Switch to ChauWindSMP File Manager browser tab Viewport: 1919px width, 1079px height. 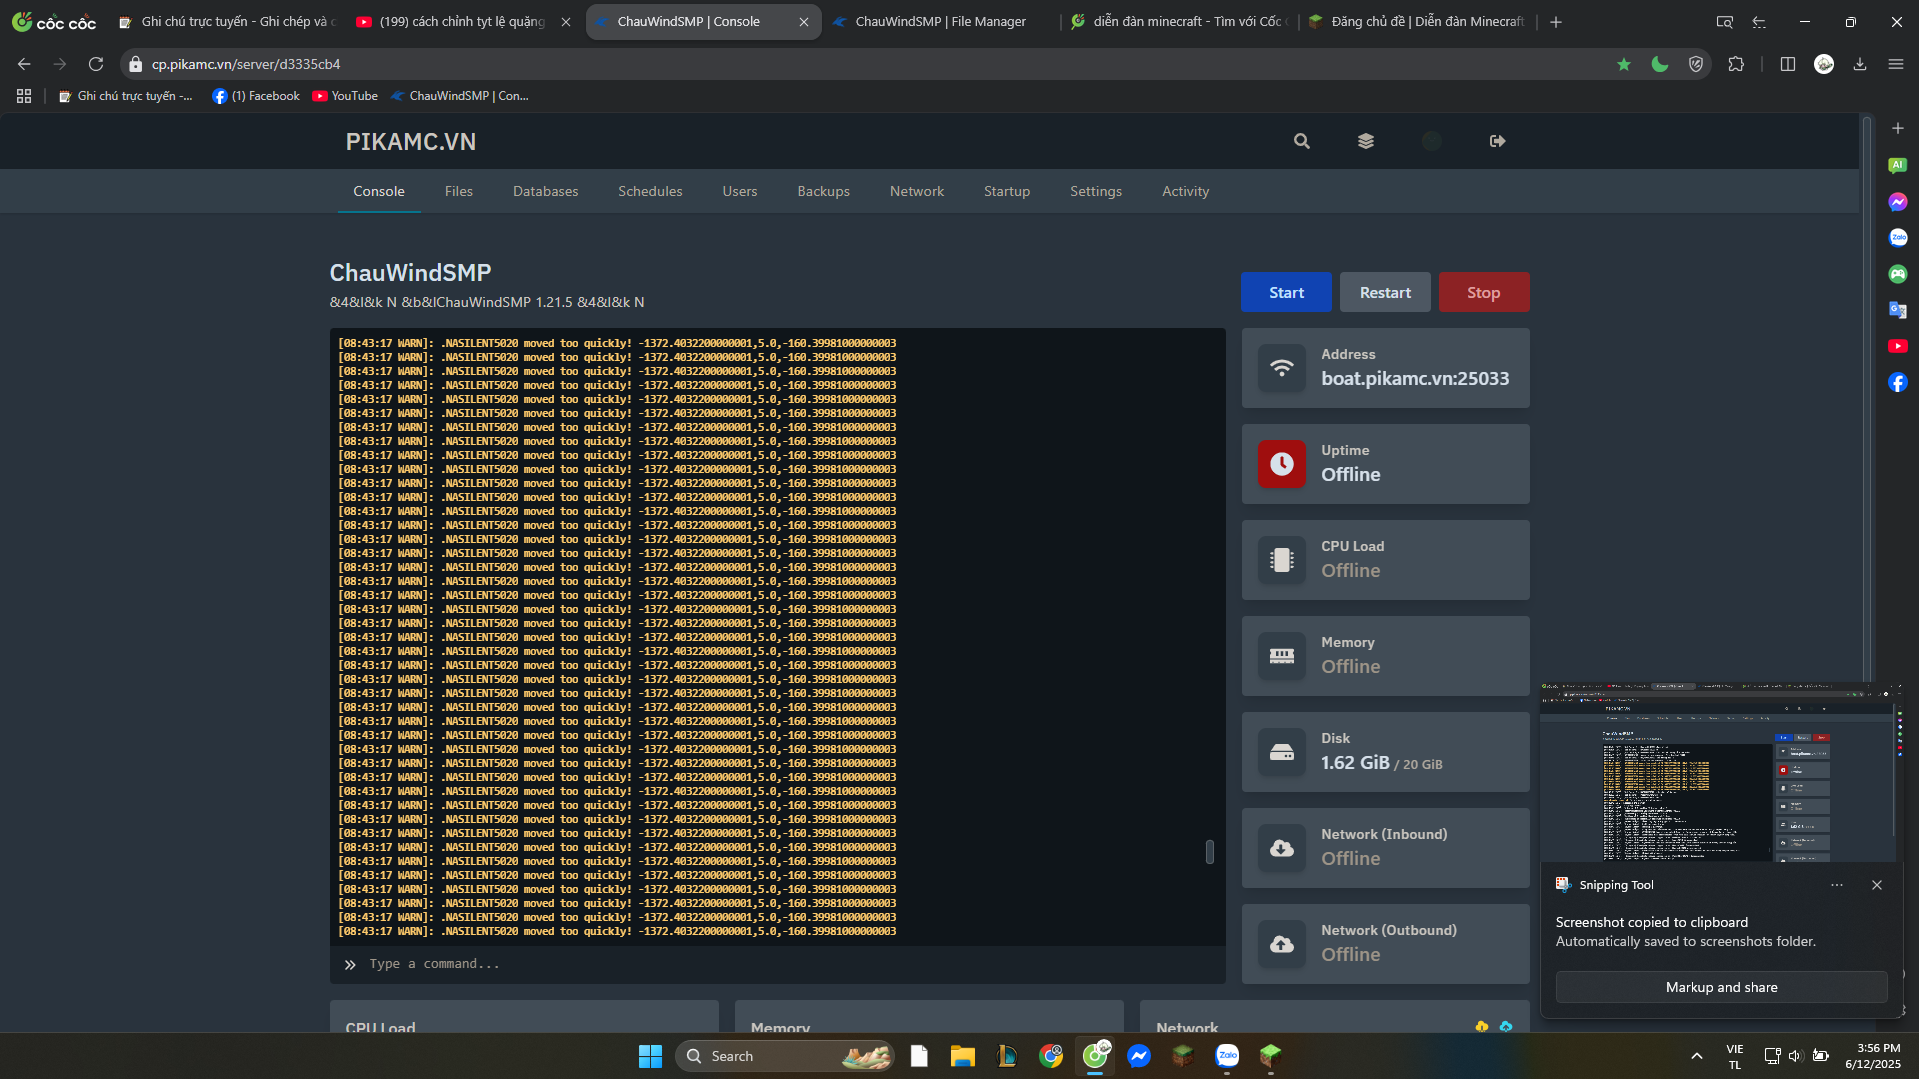click(x=938, y=22)
